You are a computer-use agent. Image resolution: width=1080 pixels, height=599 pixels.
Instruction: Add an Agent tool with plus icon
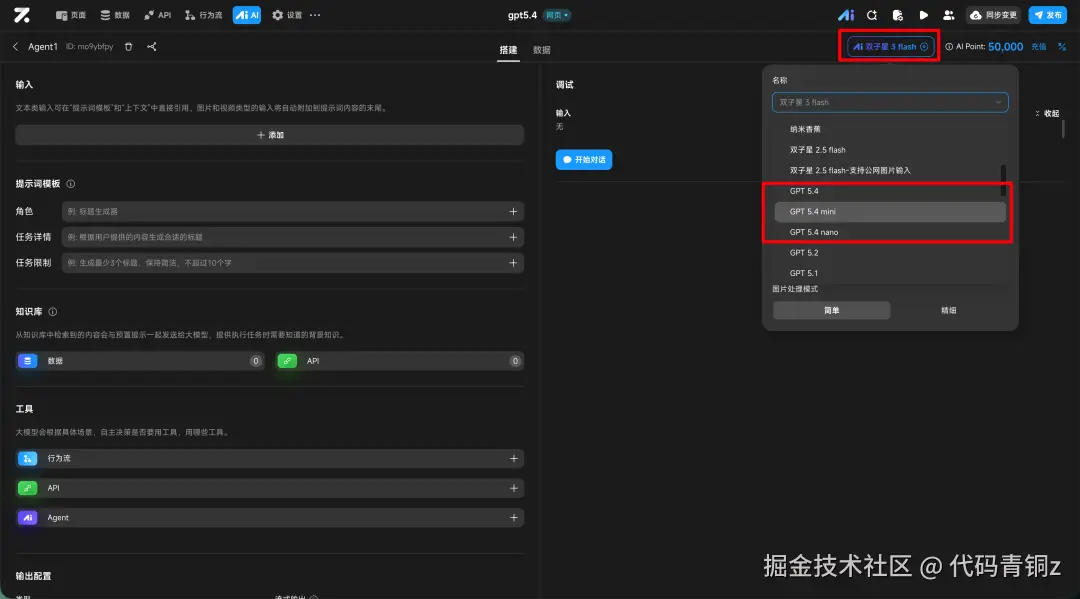tap(514, 518)
